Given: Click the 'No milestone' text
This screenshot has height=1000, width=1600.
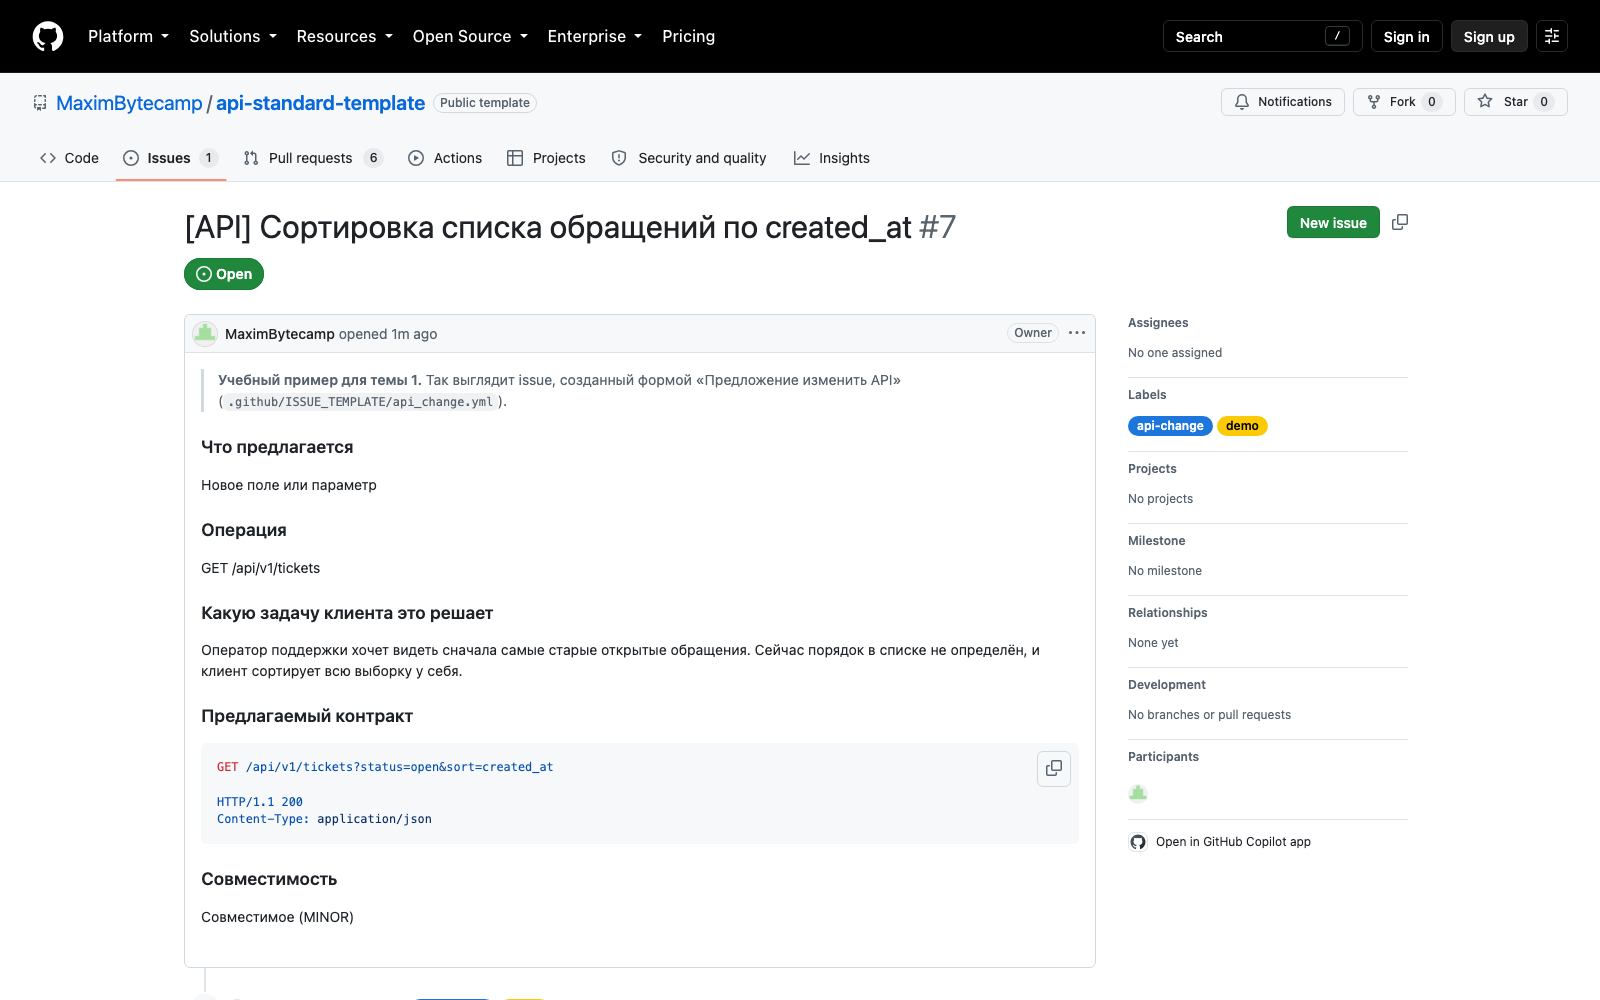Looking at the screenshot, I should 1165,571.
